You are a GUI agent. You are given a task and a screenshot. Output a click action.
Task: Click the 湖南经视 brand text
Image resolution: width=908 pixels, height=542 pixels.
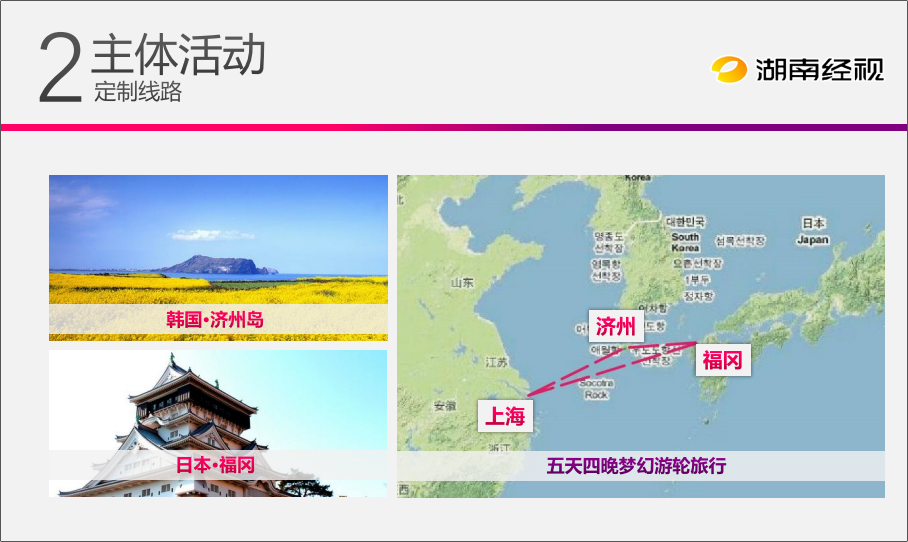[x=818, y=69]
